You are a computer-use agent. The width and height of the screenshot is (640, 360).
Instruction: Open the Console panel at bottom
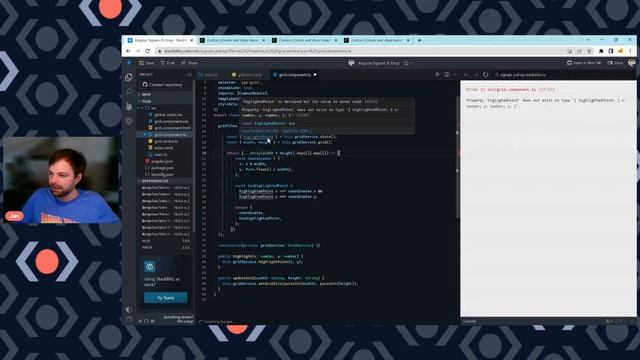tap(469, 321)
